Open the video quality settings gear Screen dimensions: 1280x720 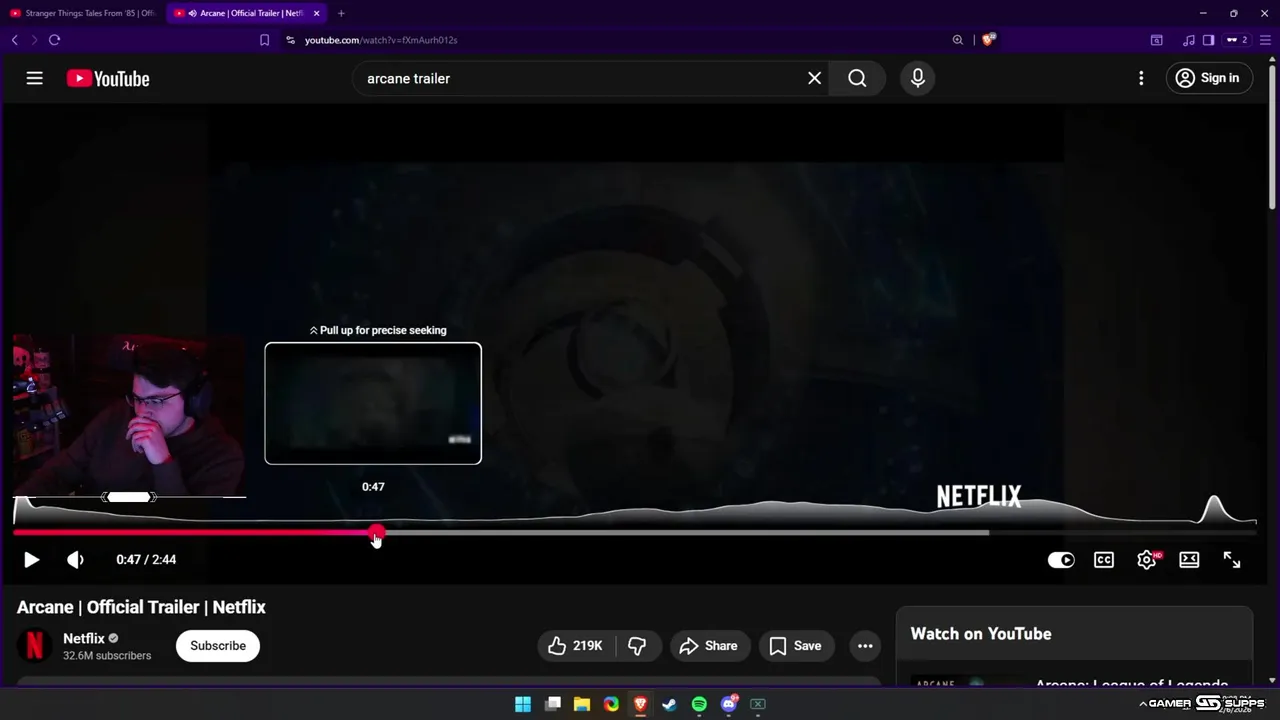pyautogui.click(x=1147, y=560)
